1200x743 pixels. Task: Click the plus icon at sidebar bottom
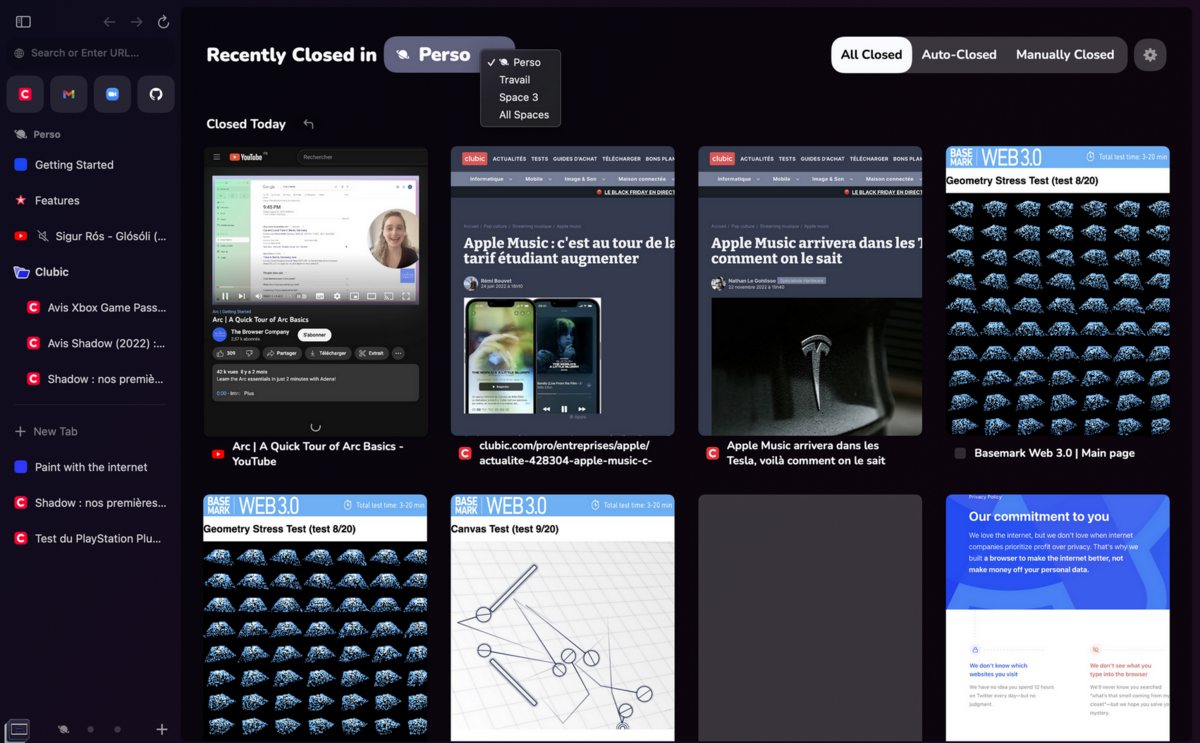162,730
